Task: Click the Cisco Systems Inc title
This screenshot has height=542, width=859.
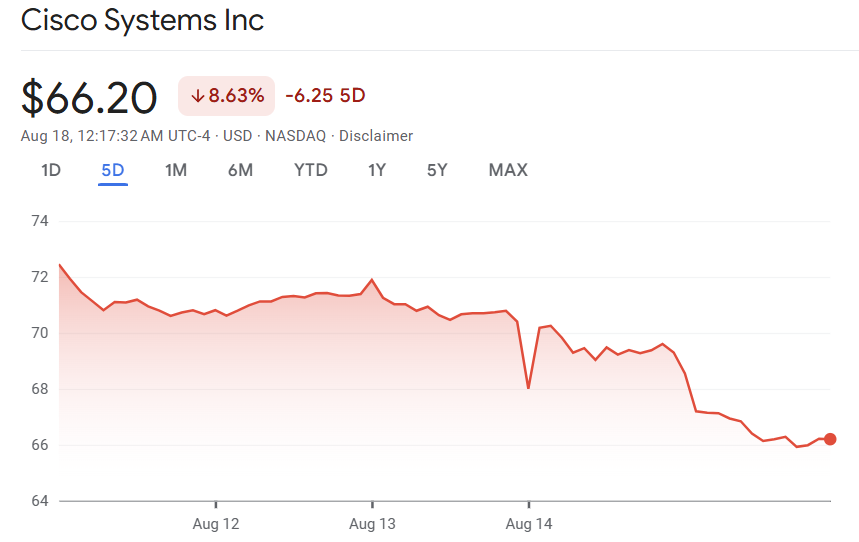Action: point(142,21)
